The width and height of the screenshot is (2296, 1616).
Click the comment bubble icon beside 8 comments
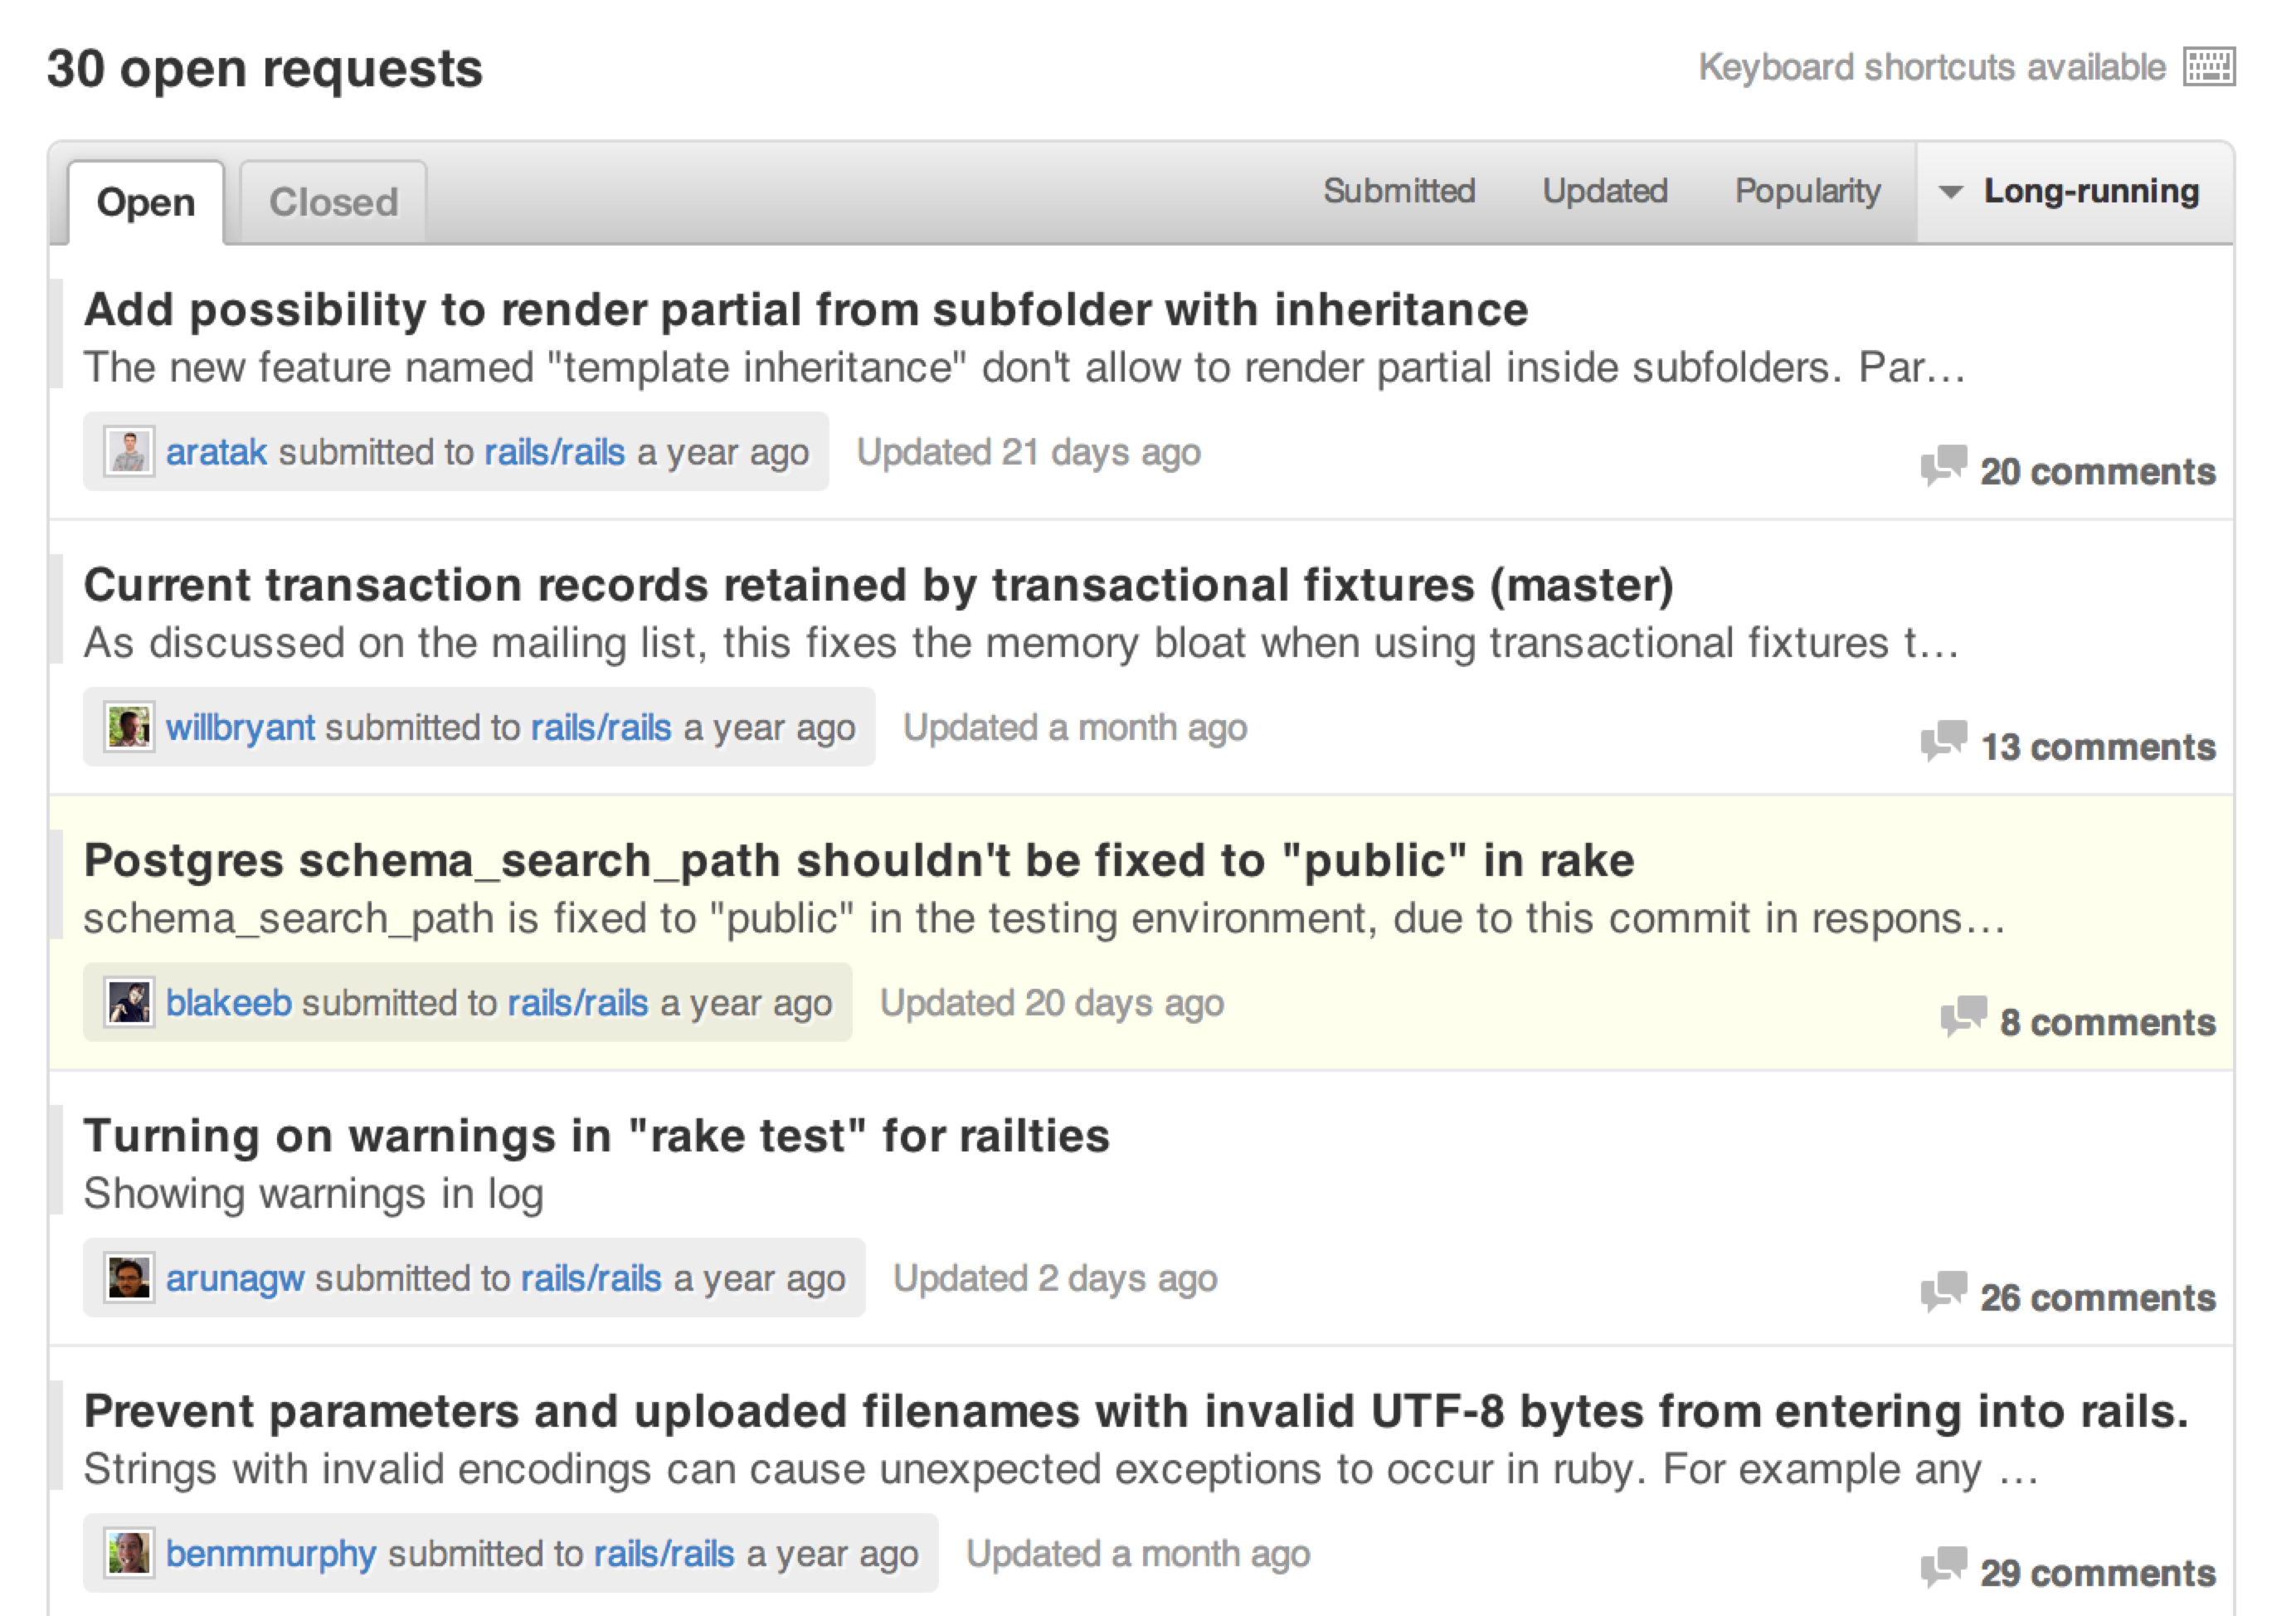coord(1963,1017)
